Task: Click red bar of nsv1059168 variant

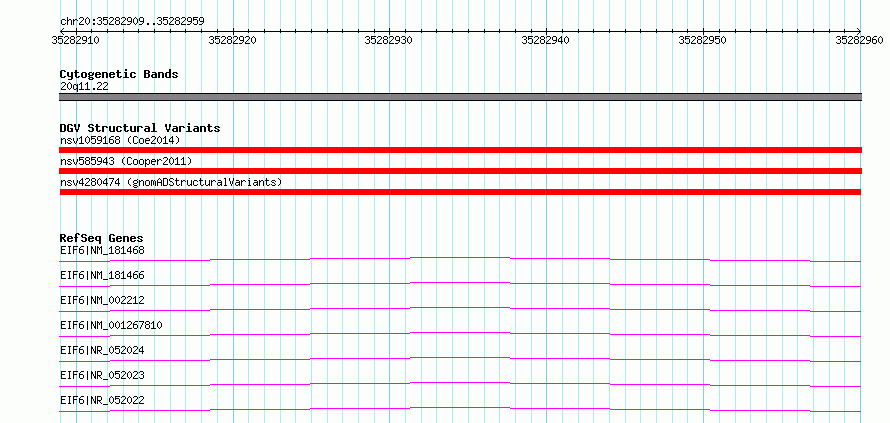Action: (460, 150)
